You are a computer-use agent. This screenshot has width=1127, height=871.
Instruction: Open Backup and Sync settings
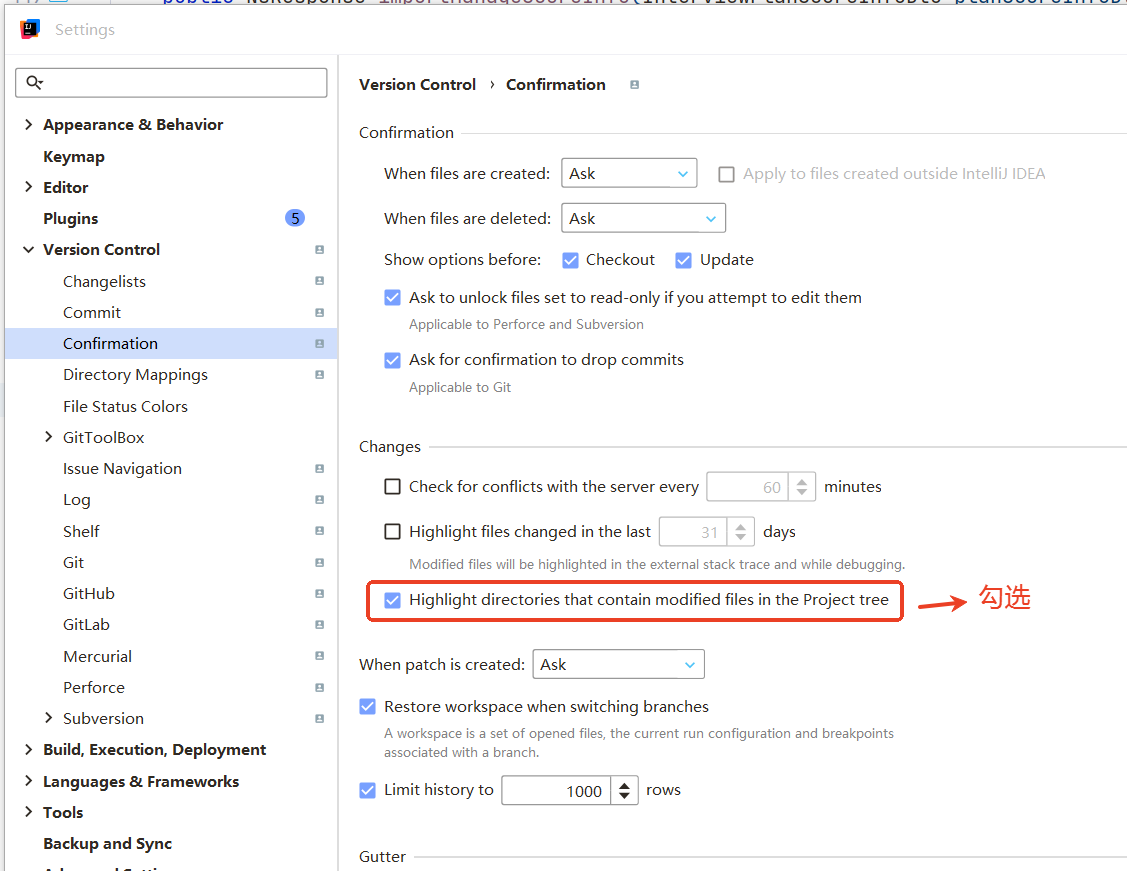[107, 844]
